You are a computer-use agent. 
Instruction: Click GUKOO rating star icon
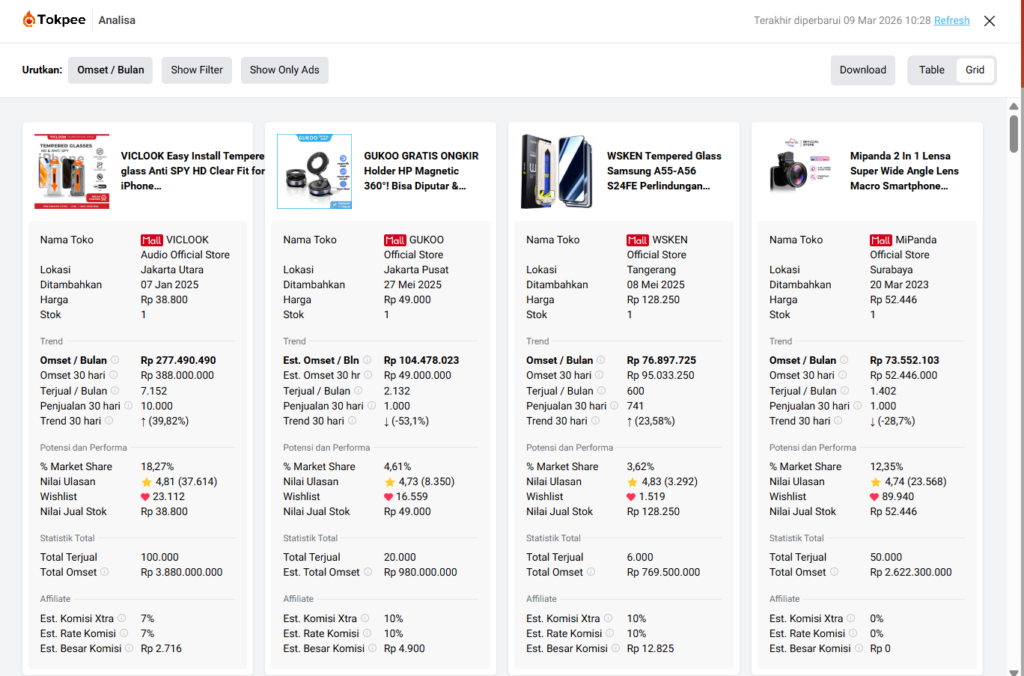(x=389, y=481)
